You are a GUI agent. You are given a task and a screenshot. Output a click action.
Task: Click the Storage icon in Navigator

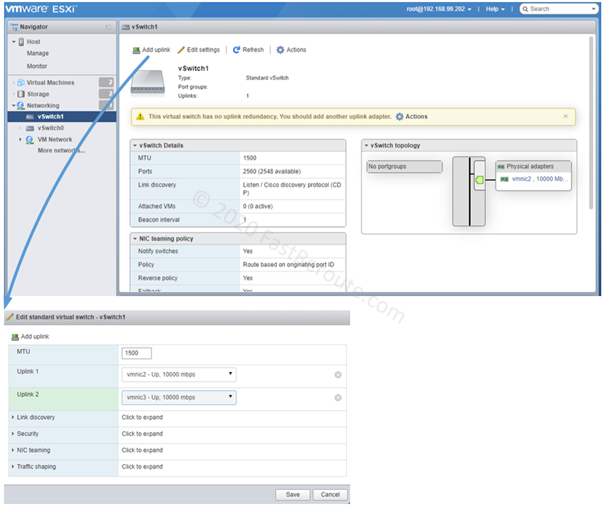pyautogui.click(x=21, y=94)
